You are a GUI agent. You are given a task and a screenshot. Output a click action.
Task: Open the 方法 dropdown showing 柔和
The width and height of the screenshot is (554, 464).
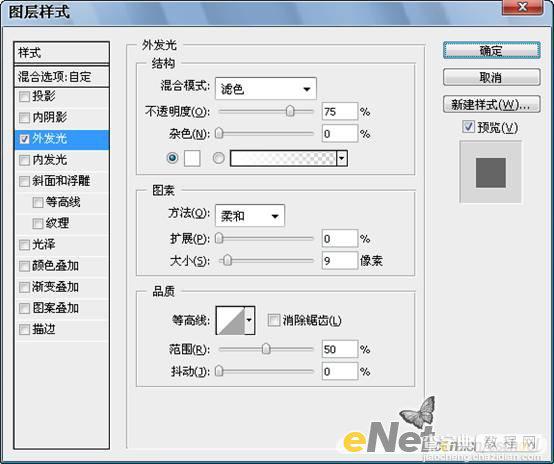point(250,216)
